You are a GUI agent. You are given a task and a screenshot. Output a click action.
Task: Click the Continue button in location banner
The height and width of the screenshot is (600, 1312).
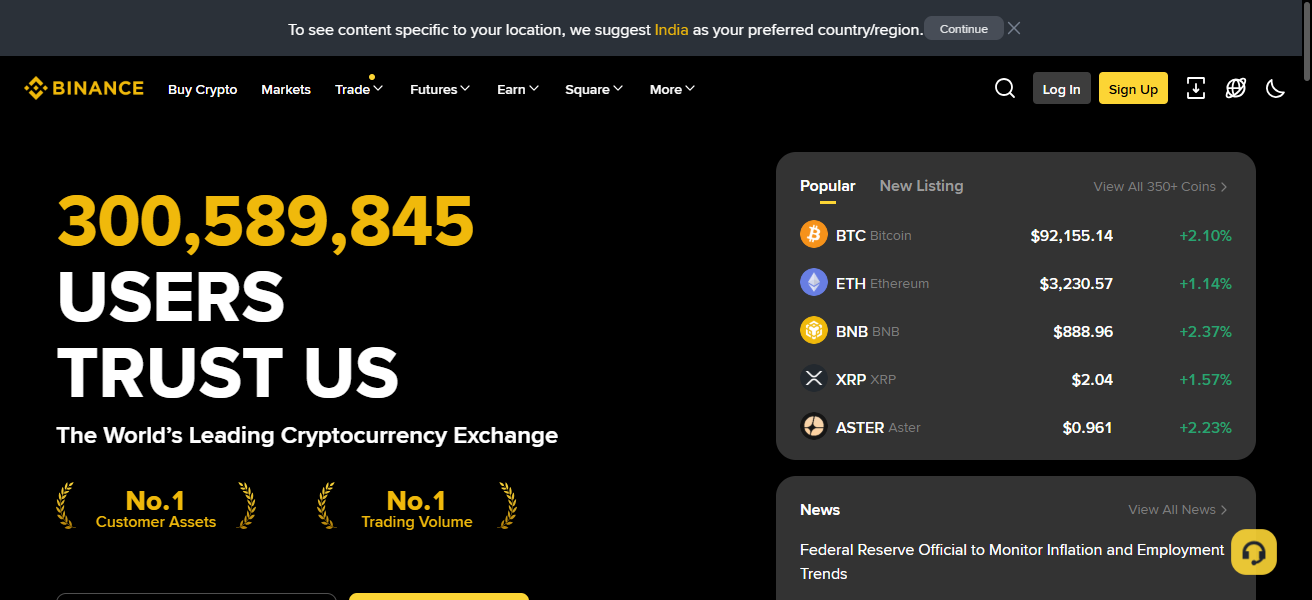click(963, 28)
